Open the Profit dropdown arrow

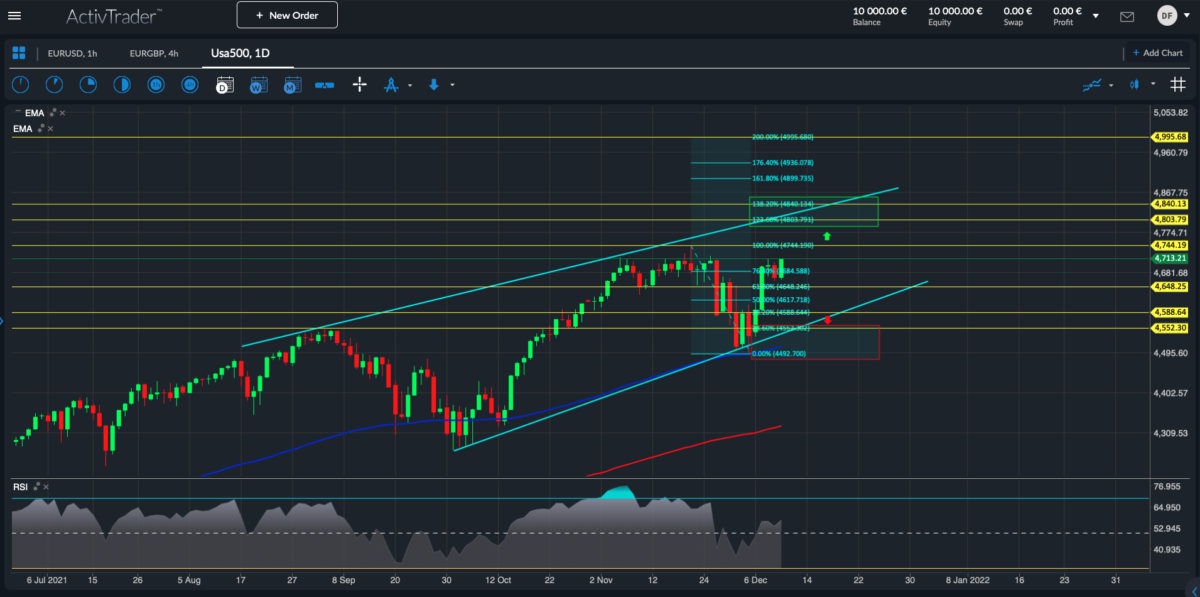[1095, 16]
